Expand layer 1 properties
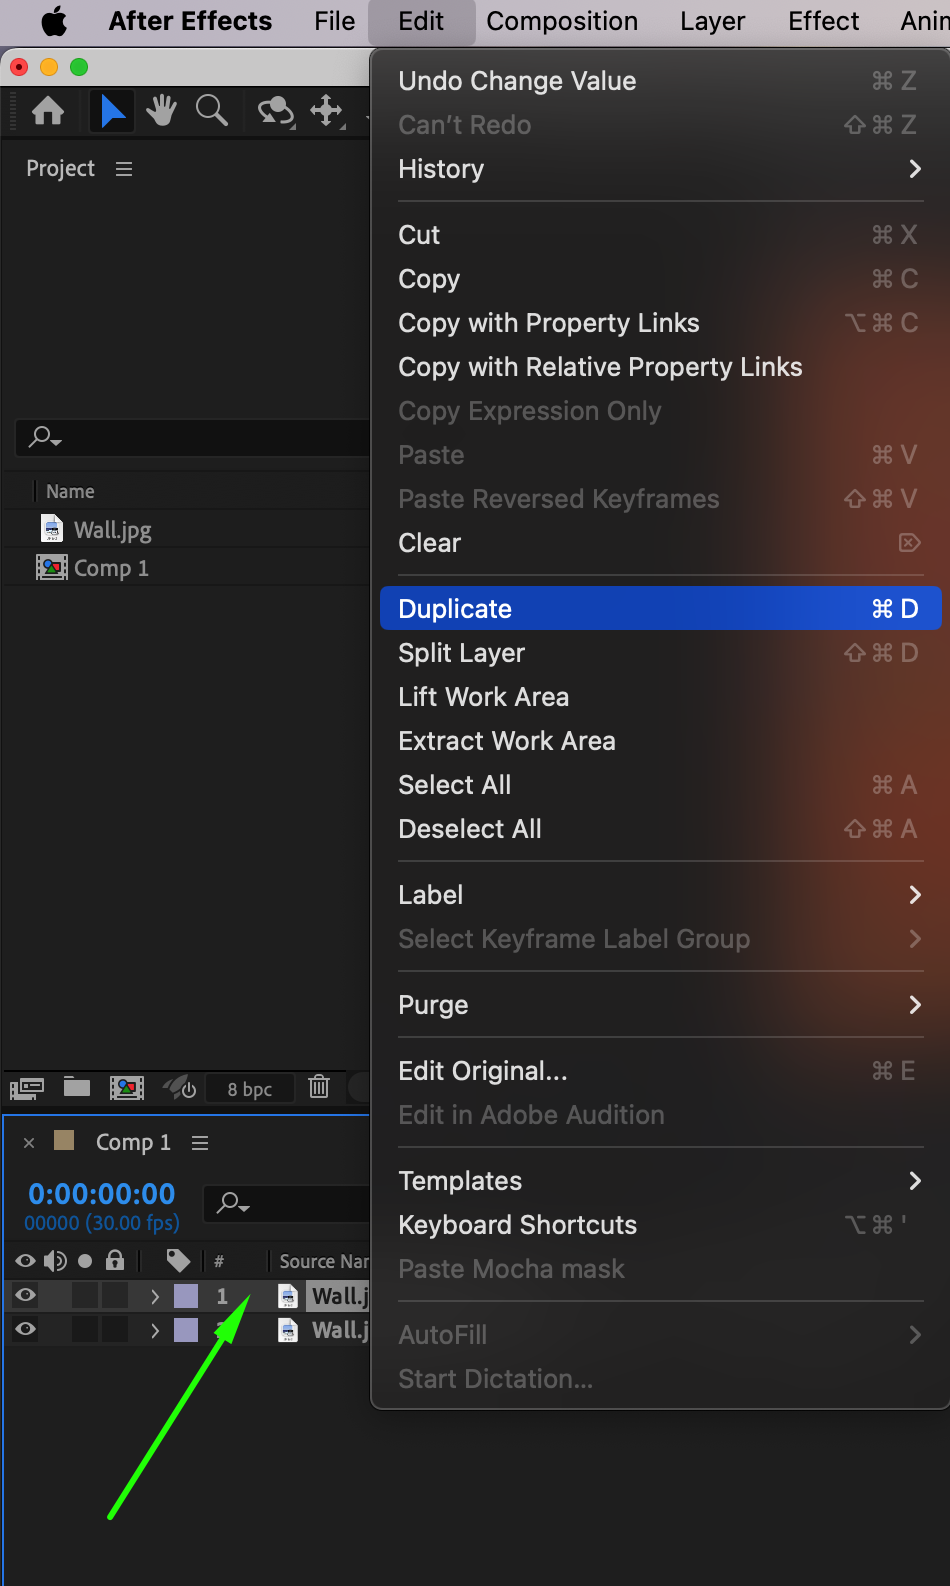950x1586 pixels. [154, 1296]
